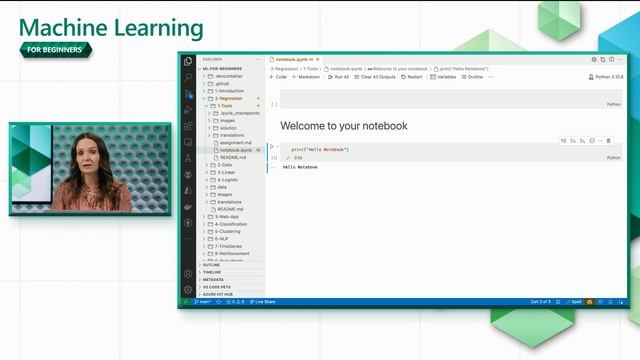
Task: Open Remote Explorer in activity bar
Action: [x=188, y=142]
